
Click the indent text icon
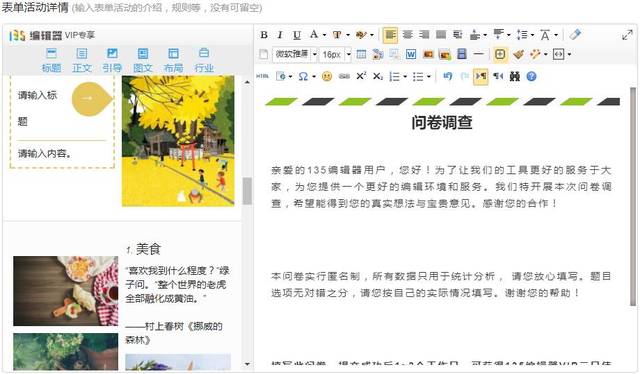[x=458, y=35]
